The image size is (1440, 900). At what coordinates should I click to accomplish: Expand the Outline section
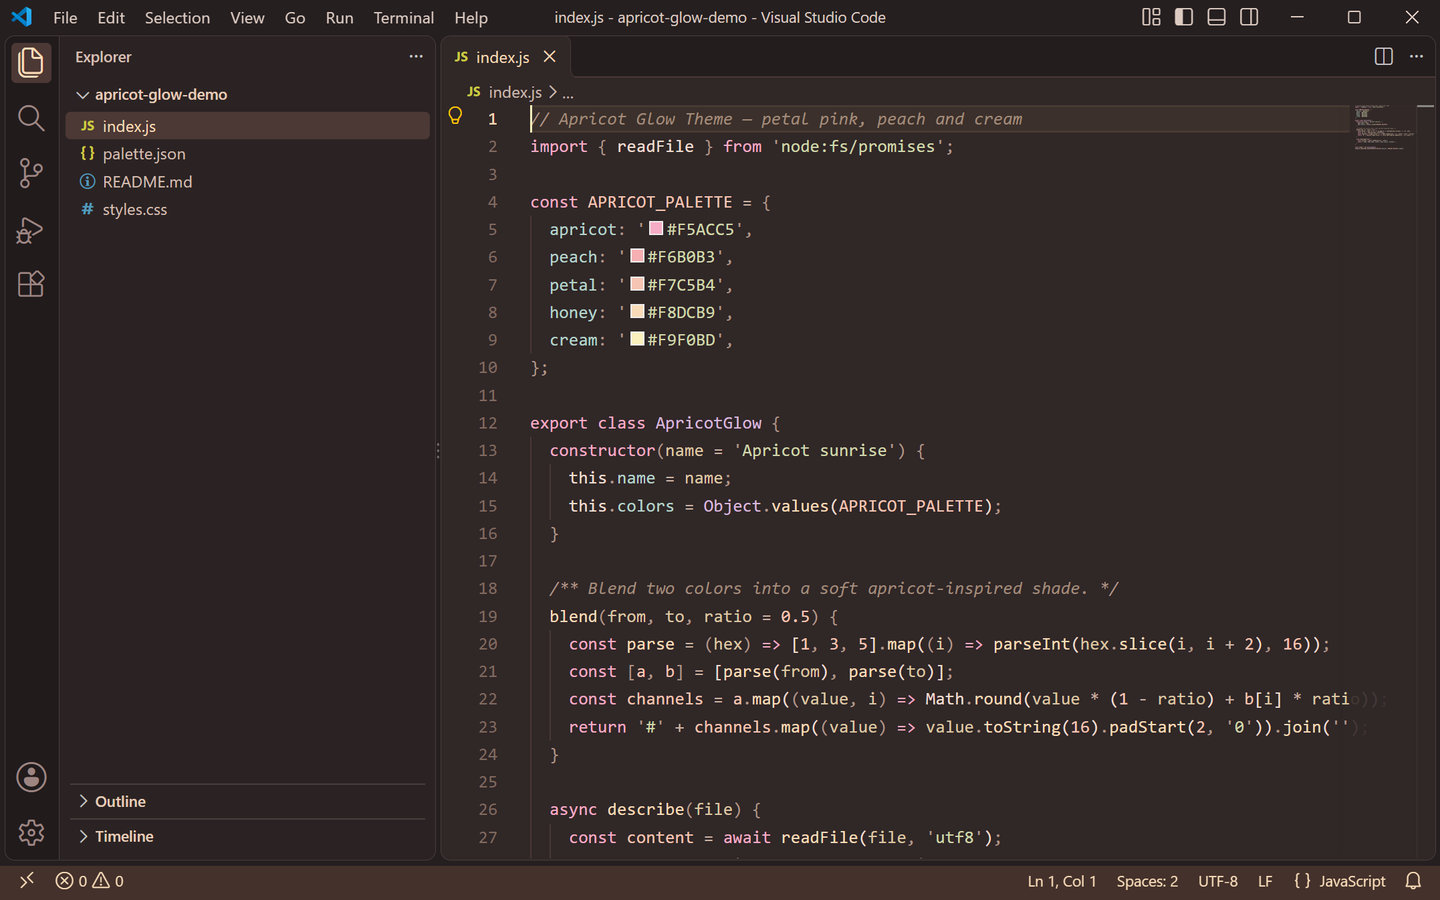coord(250,802)
